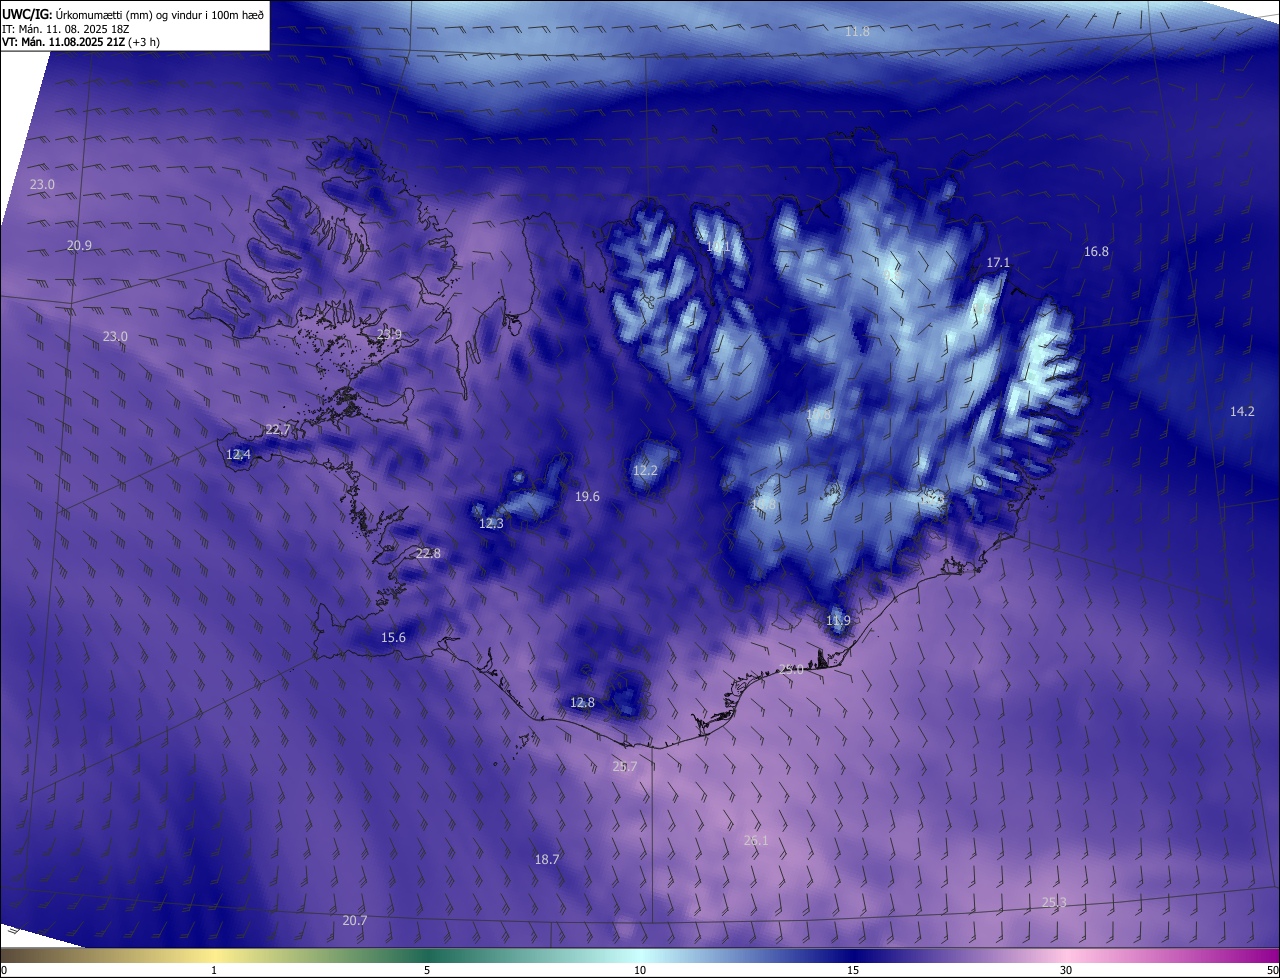Click the 22.8 value label
This screenshot has width=1280, height=978.
pos(427,554)
